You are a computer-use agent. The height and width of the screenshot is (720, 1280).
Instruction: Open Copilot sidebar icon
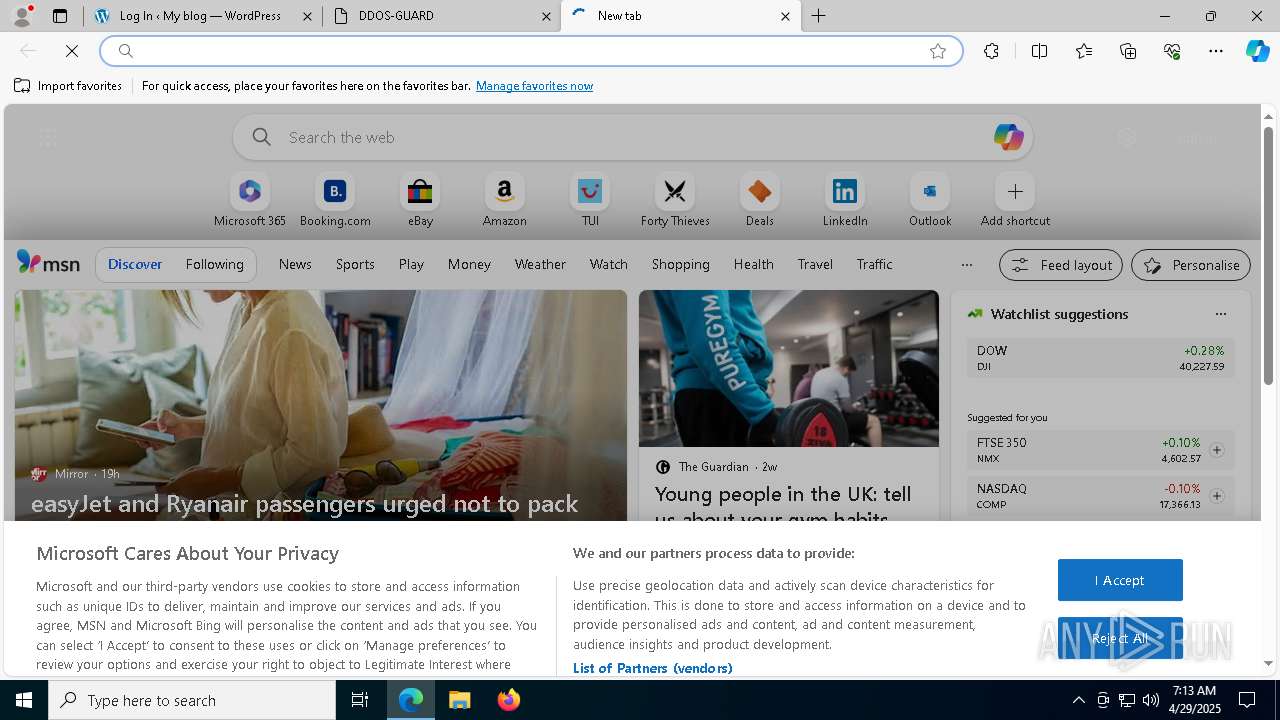1257,51
